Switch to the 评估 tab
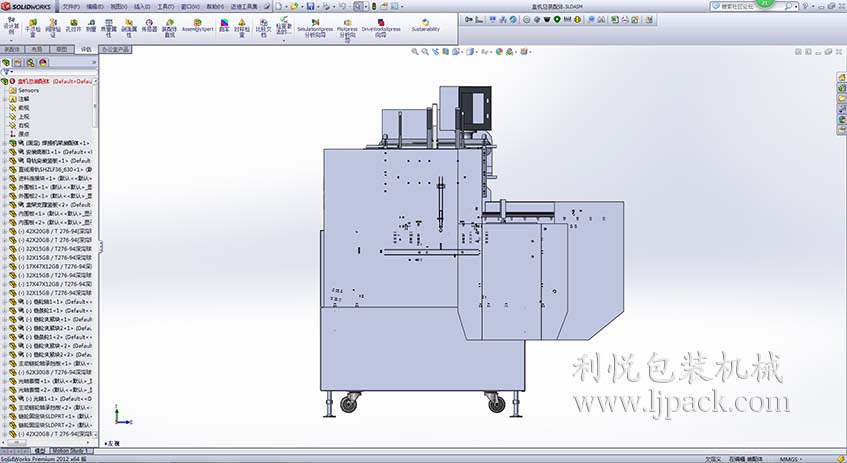 [86, 48]
